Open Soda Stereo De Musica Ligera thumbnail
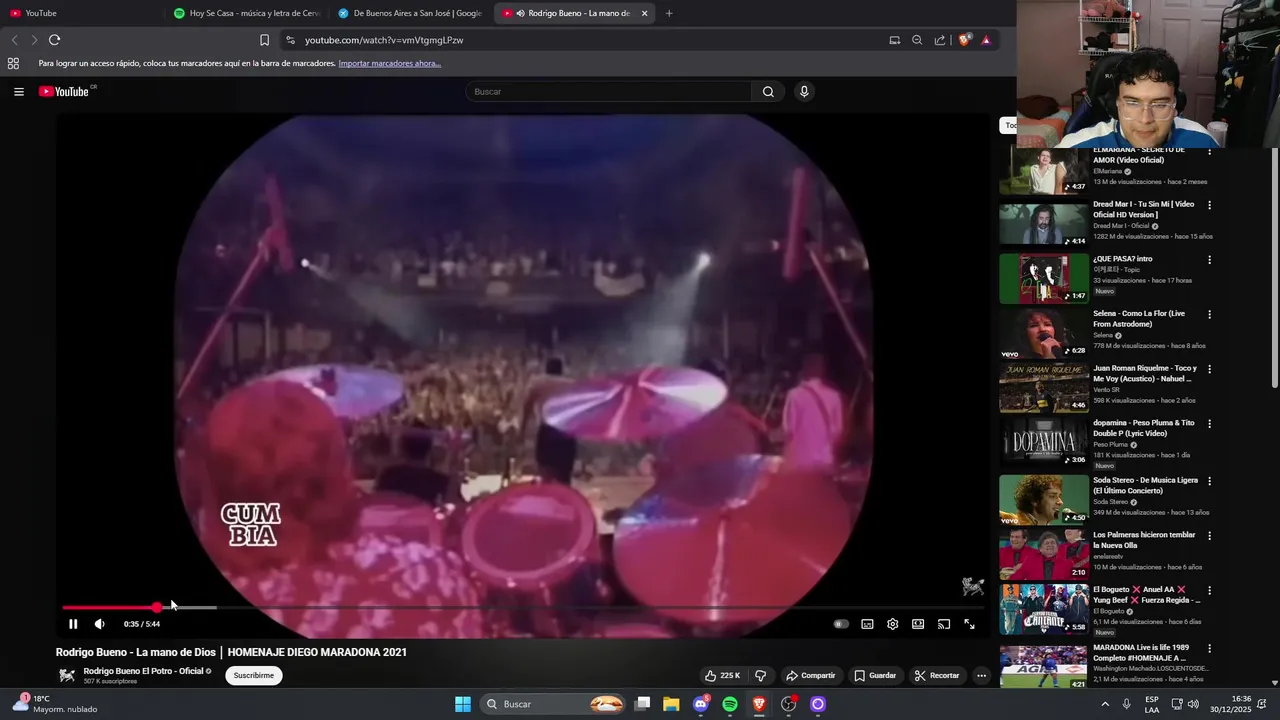This screenshot has height=720, width=1280. (x=1044, y=499)
